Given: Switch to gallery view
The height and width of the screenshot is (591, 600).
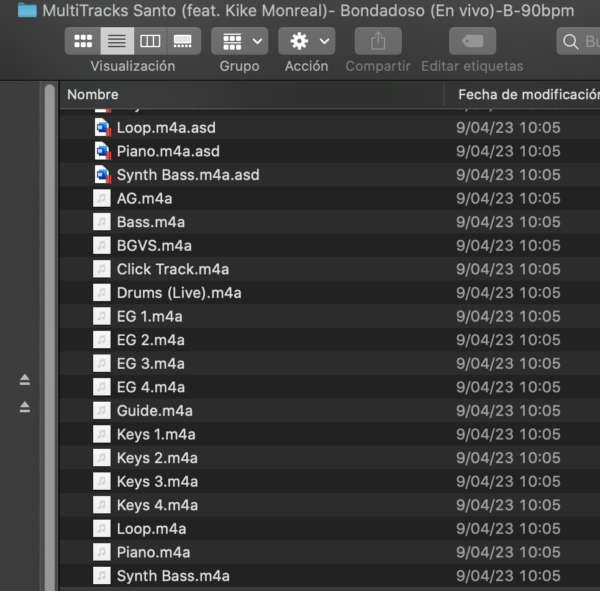Looking at the screenshot, I should point(183,41).
